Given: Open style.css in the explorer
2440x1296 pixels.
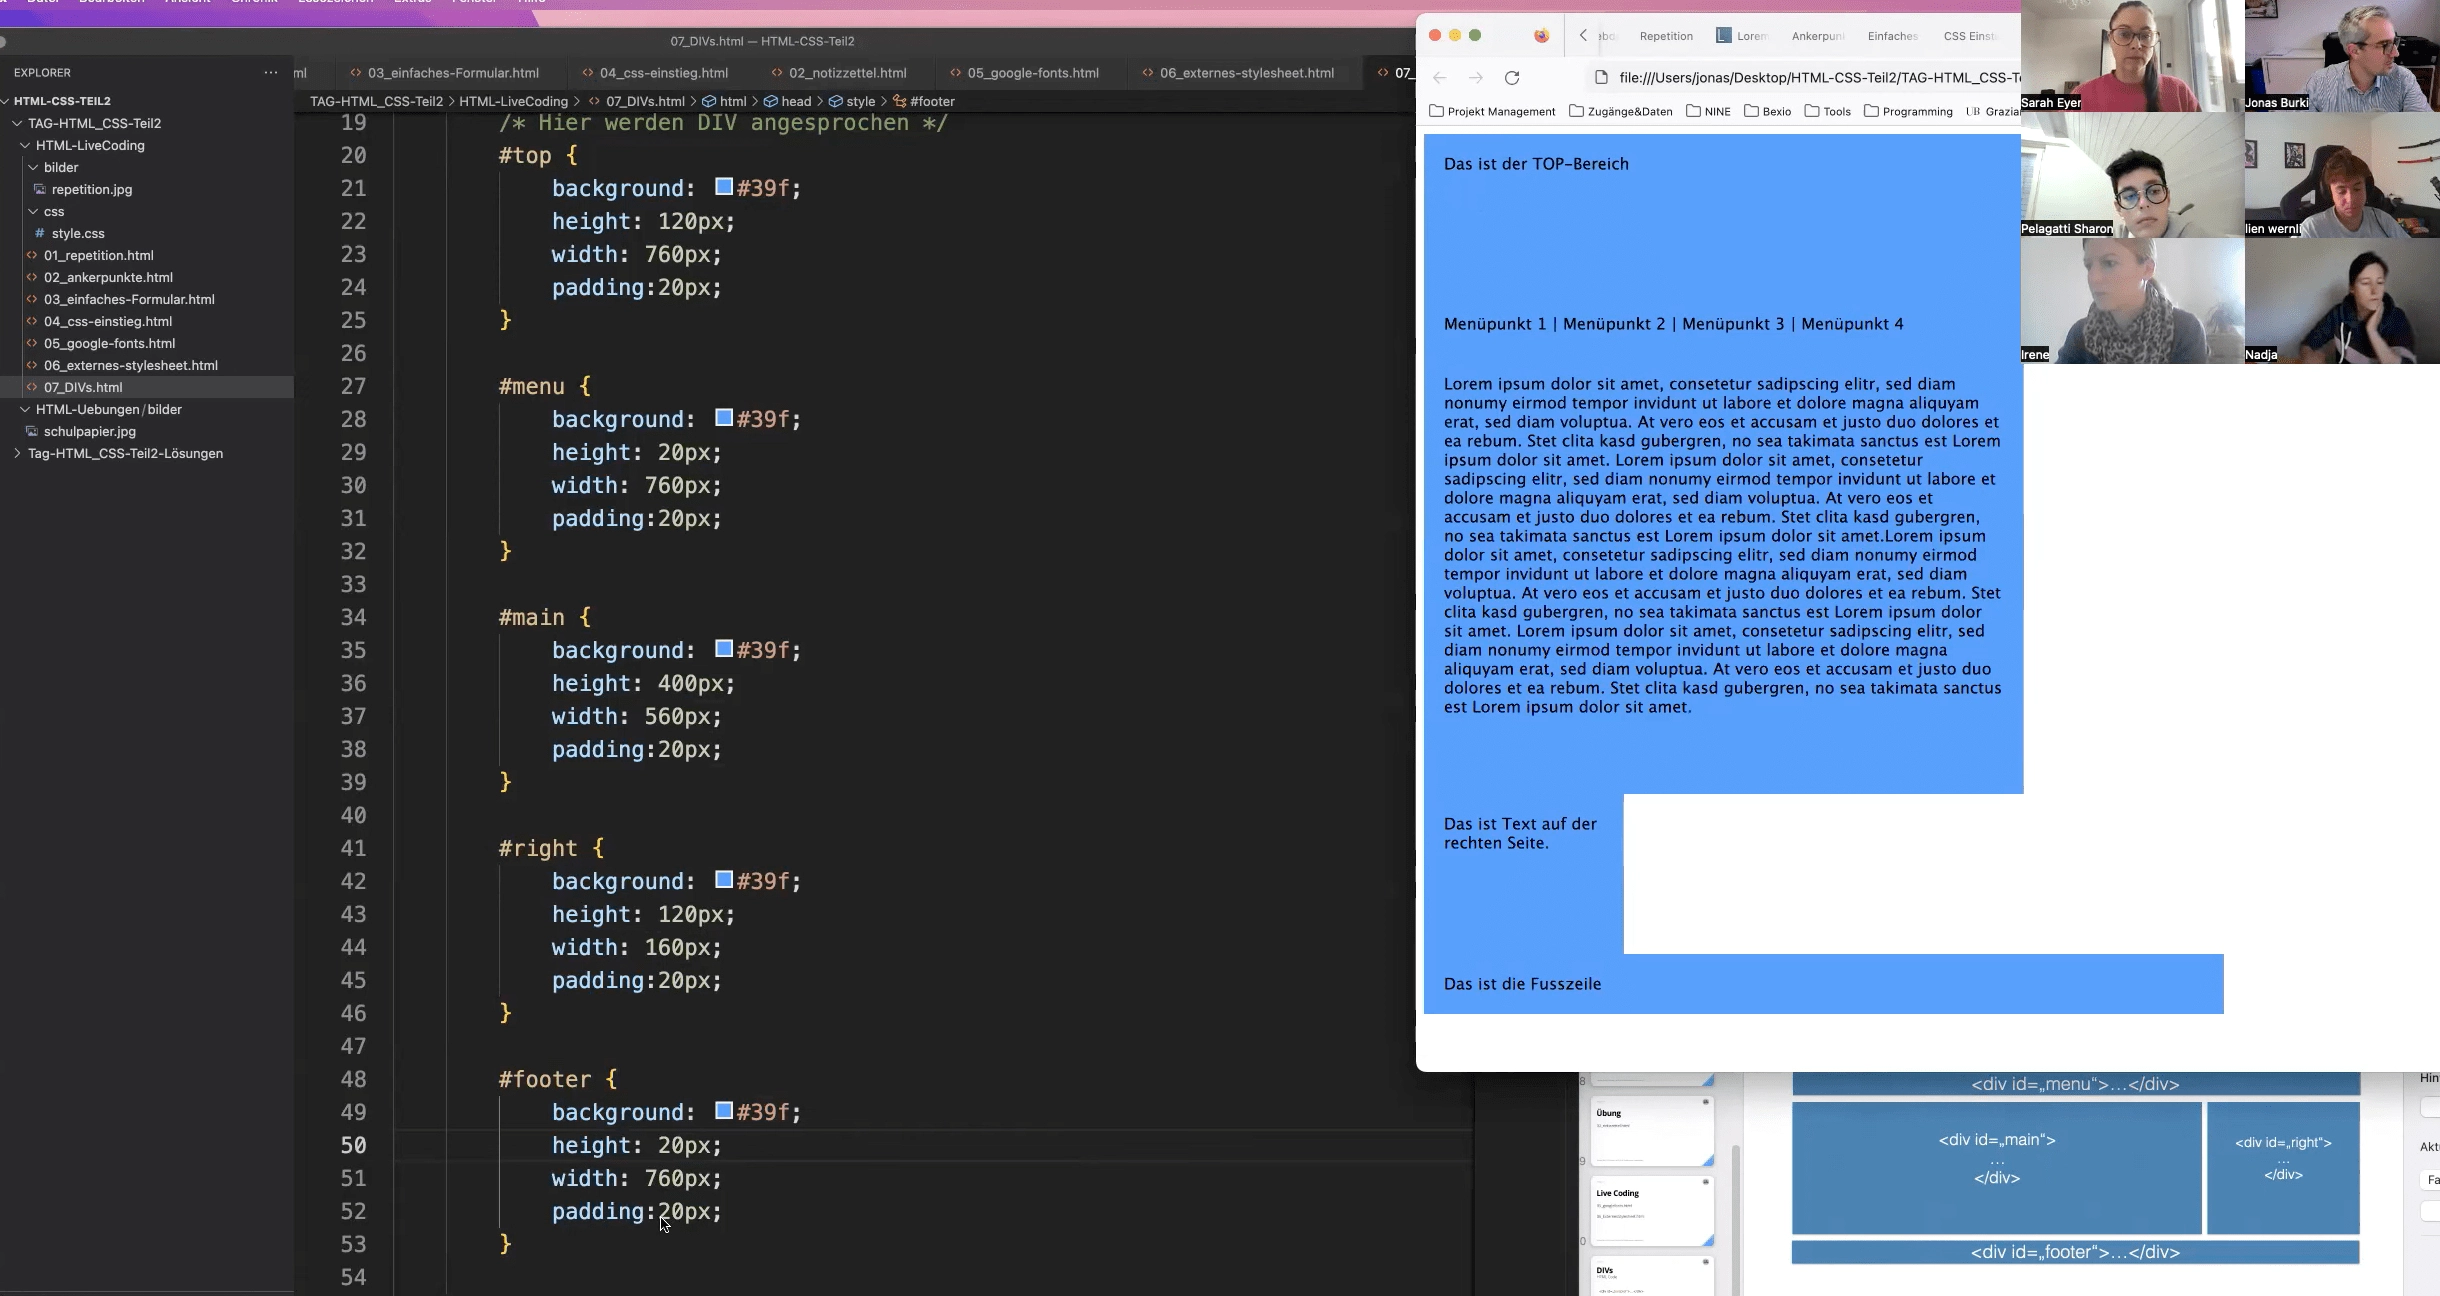Looking at the screenshot, I should 78,233.
